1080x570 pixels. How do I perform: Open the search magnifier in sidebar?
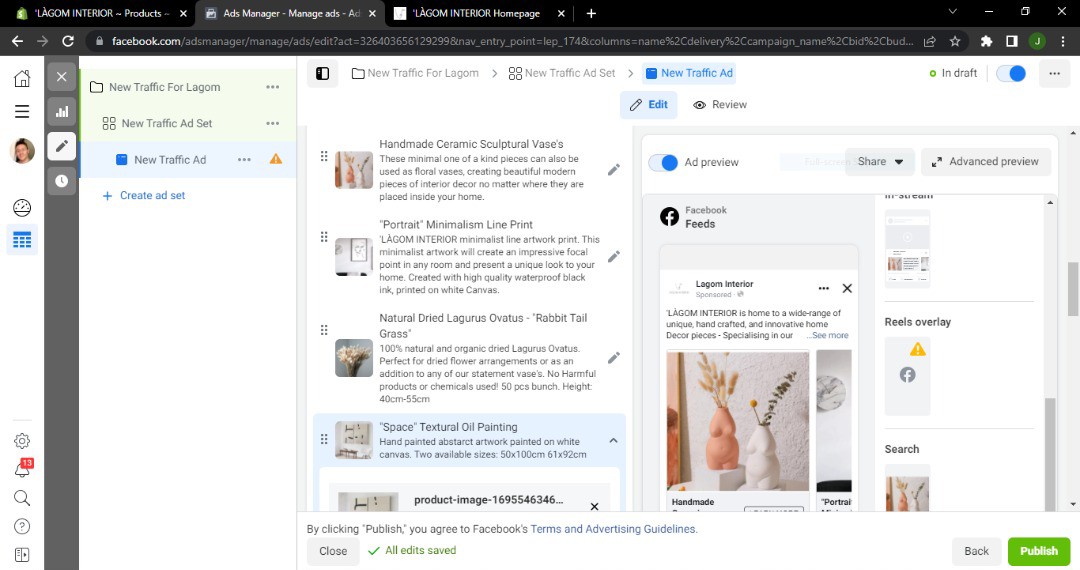22,498
